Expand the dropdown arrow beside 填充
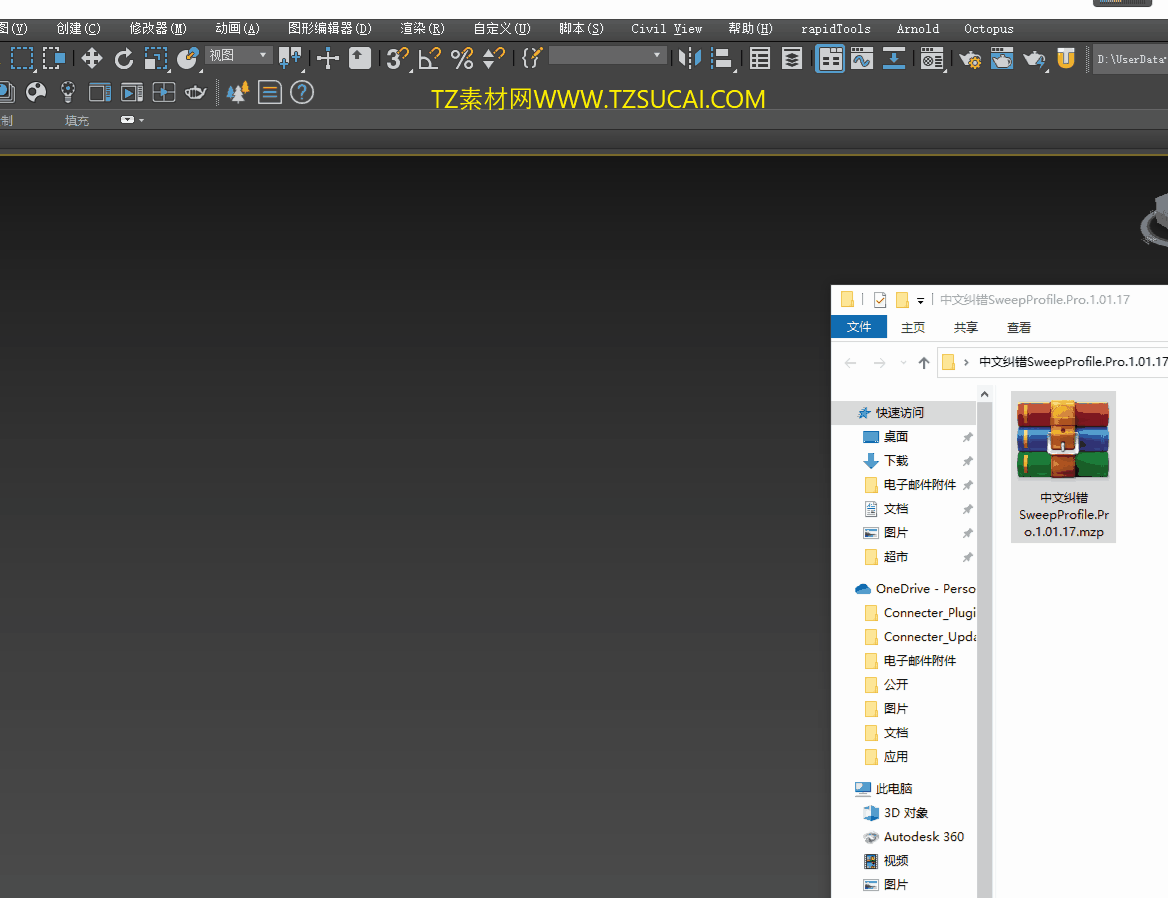Screen dimensions: 1168x898 tap(142, 120)
